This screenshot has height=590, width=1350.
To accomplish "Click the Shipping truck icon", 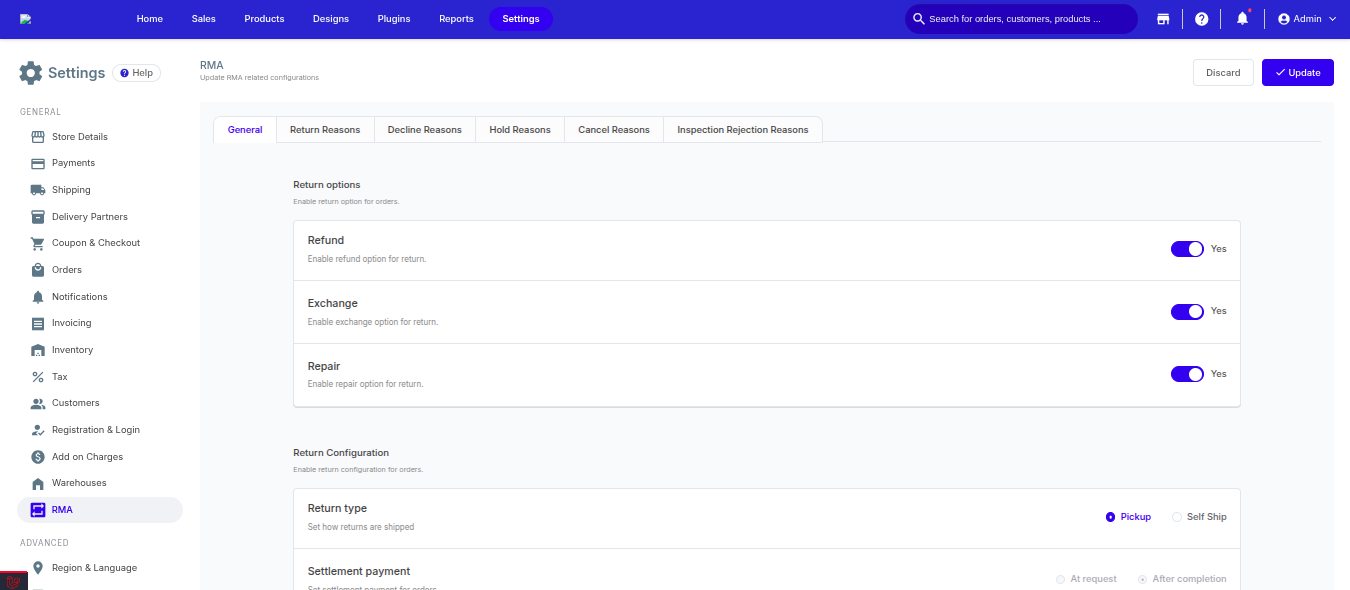I will click(38, 190).
